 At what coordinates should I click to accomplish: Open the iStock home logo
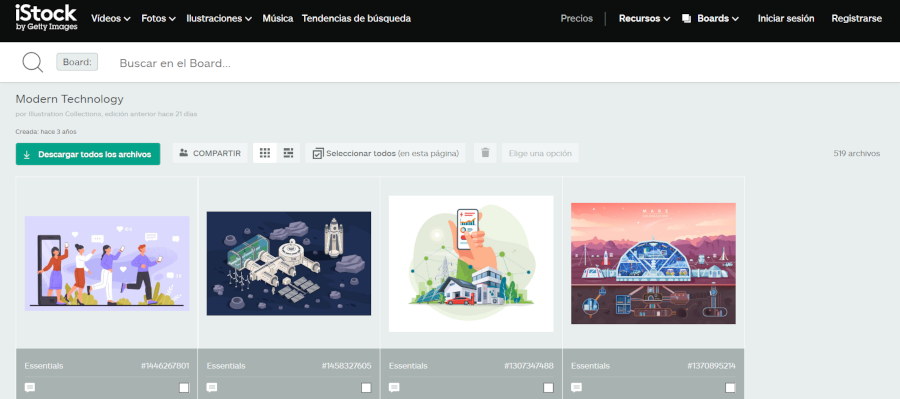pos(46,17)
